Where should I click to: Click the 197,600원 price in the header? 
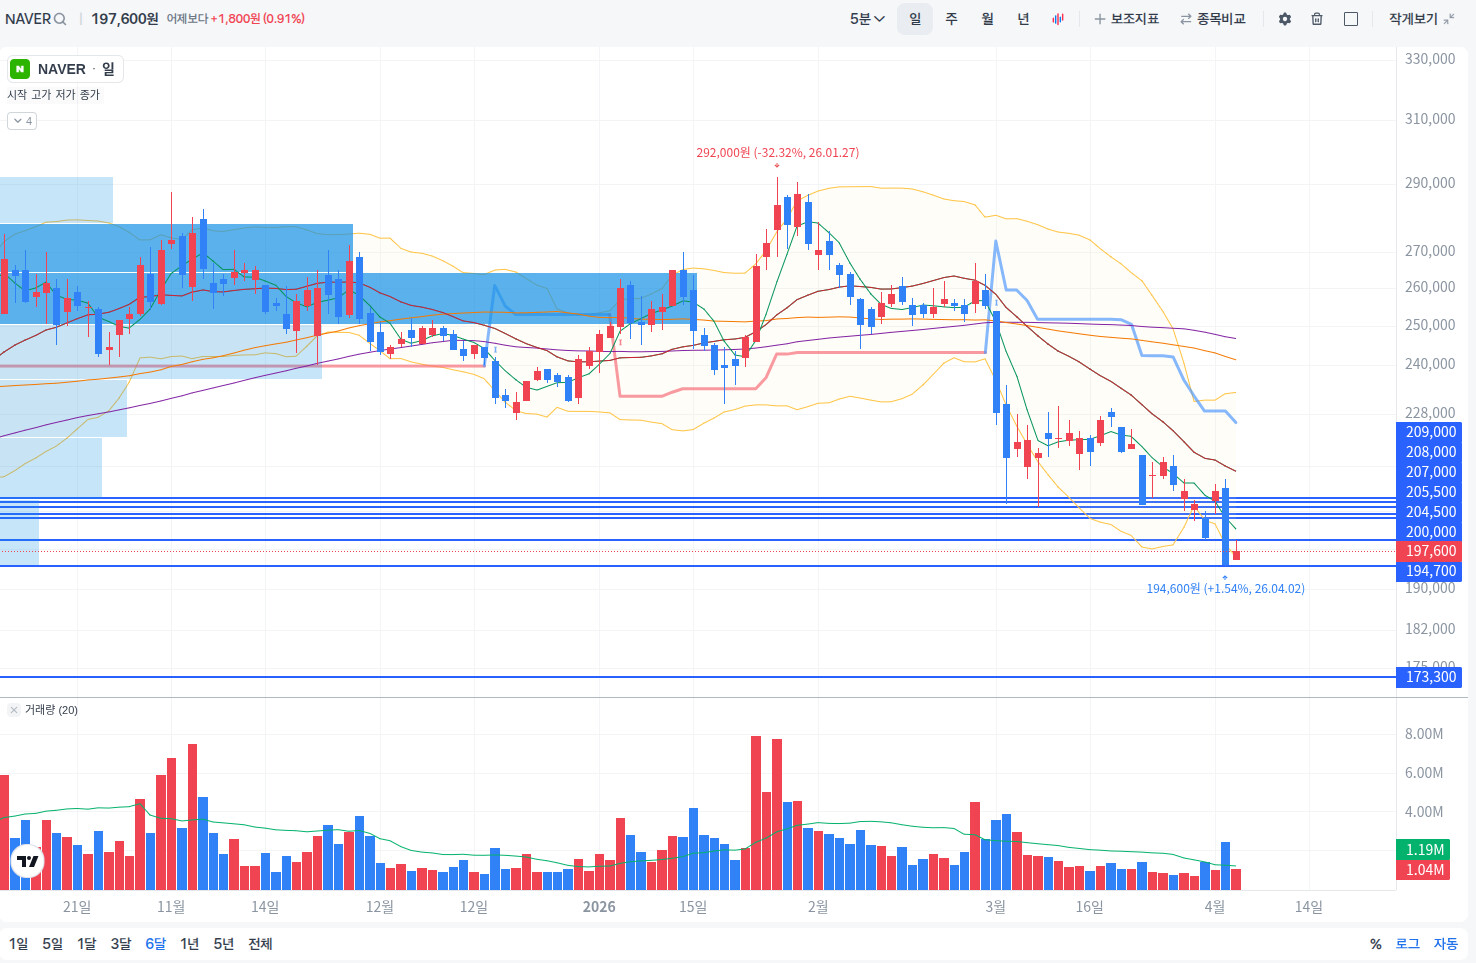pyautogui.click(x=125, y=19)
